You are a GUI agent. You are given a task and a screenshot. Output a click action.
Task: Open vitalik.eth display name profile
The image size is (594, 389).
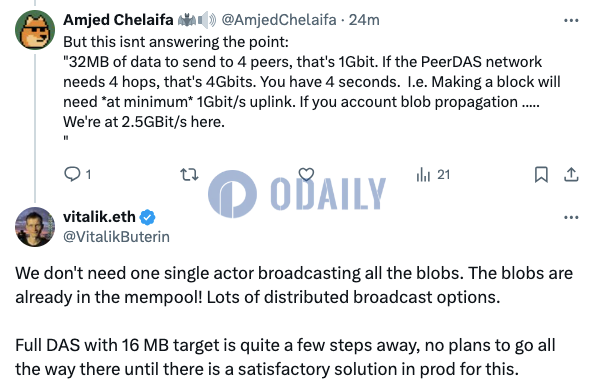coord(99,217)
